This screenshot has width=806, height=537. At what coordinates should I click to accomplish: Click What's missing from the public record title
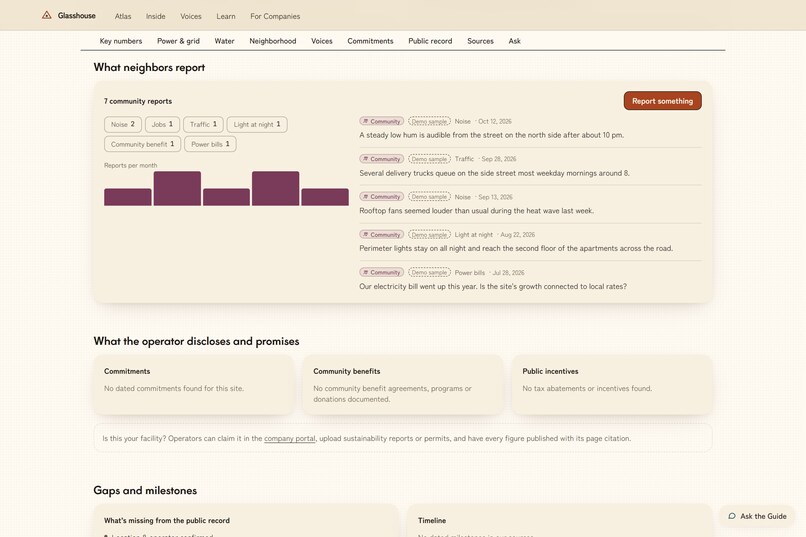point(167,521)
